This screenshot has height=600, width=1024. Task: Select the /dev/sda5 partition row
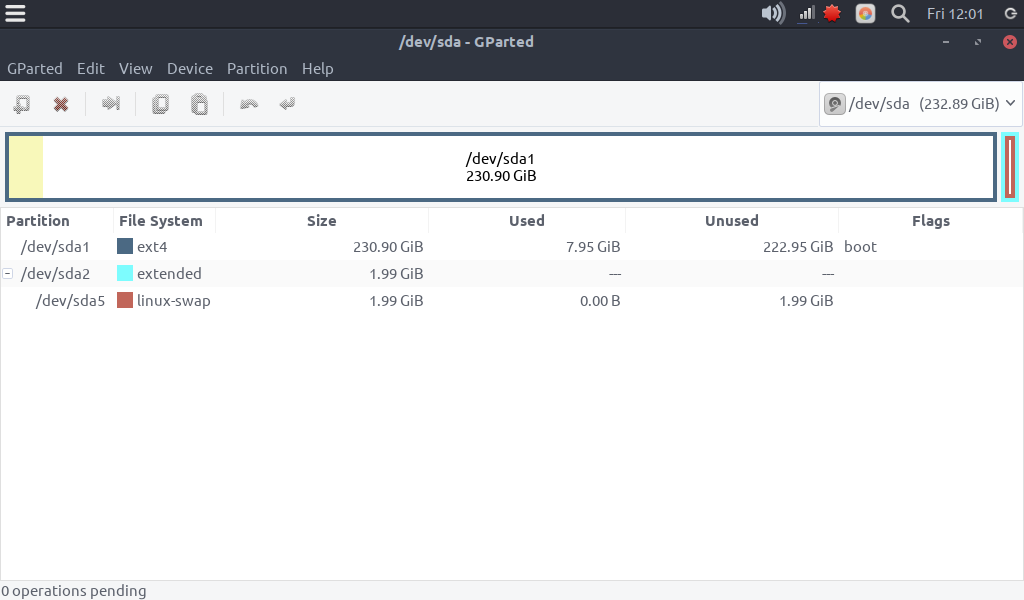click(x=511, y=301)
